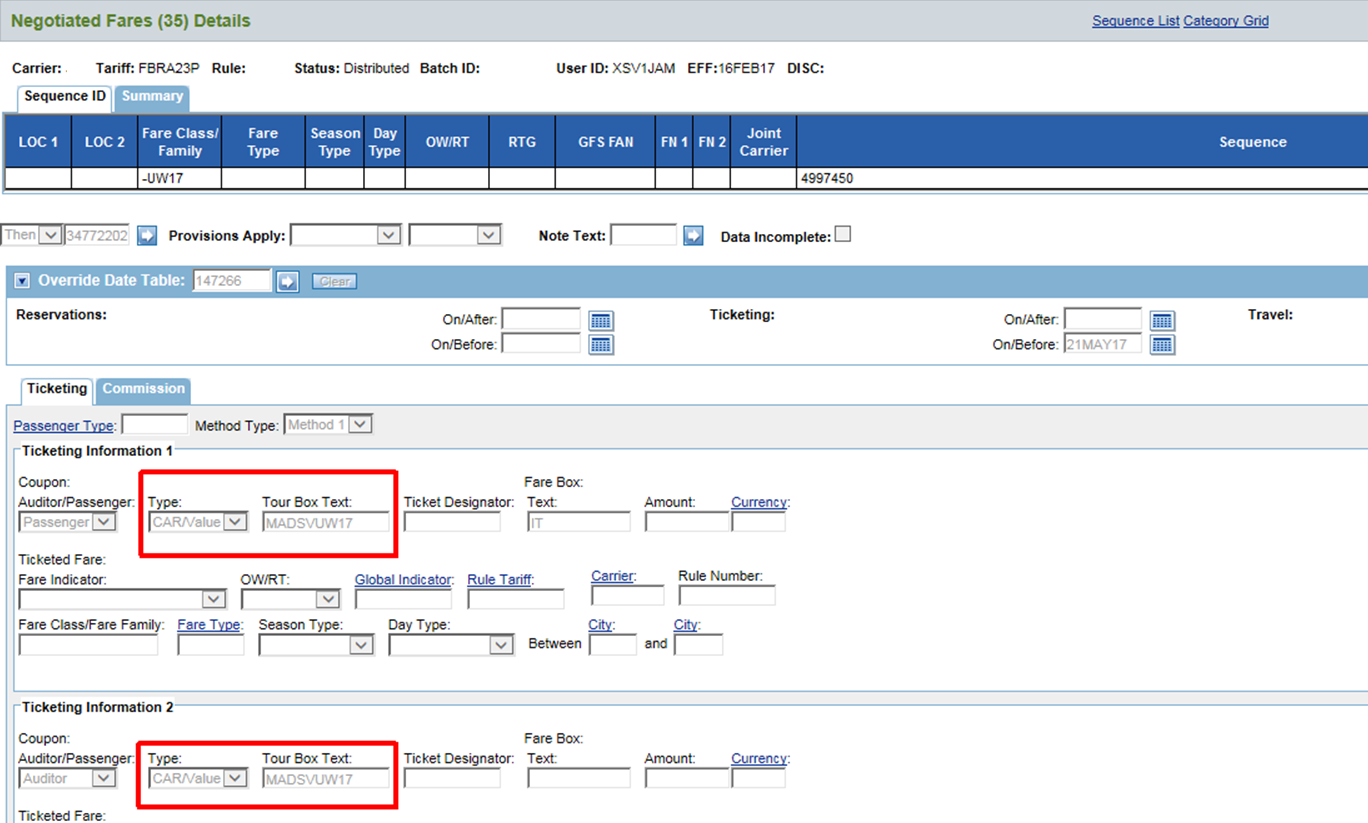
Task: Click the Passenger Type link
Action: point(63,426)
